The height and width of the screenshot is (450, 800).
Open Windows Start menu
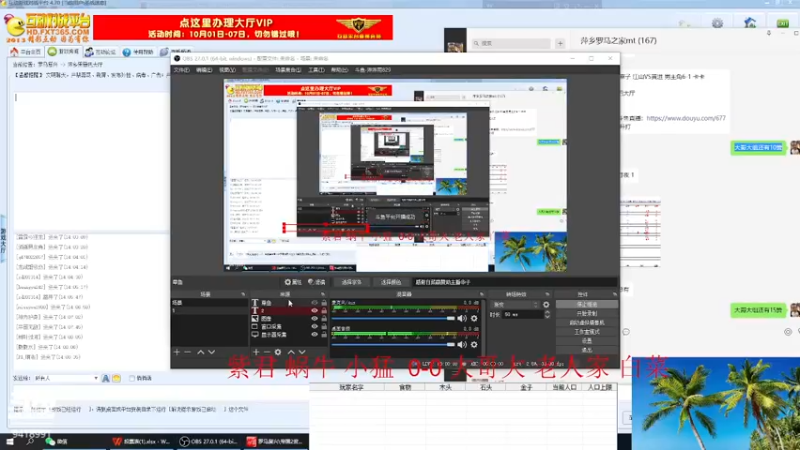(10, 442)
